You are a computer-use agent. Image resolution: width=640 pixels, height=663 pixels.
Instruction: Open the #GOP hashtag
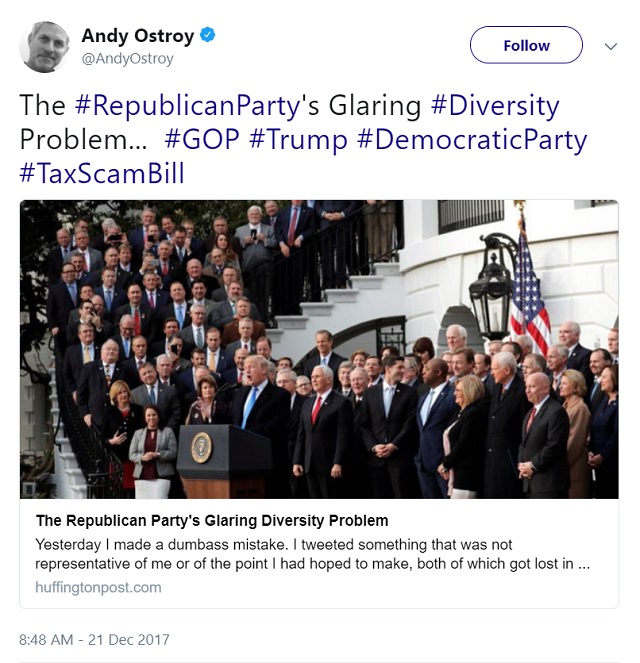[202, 140]
